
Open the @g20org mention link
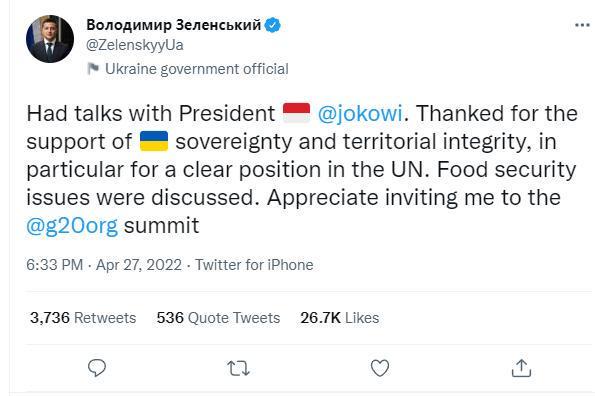point(72,226)
